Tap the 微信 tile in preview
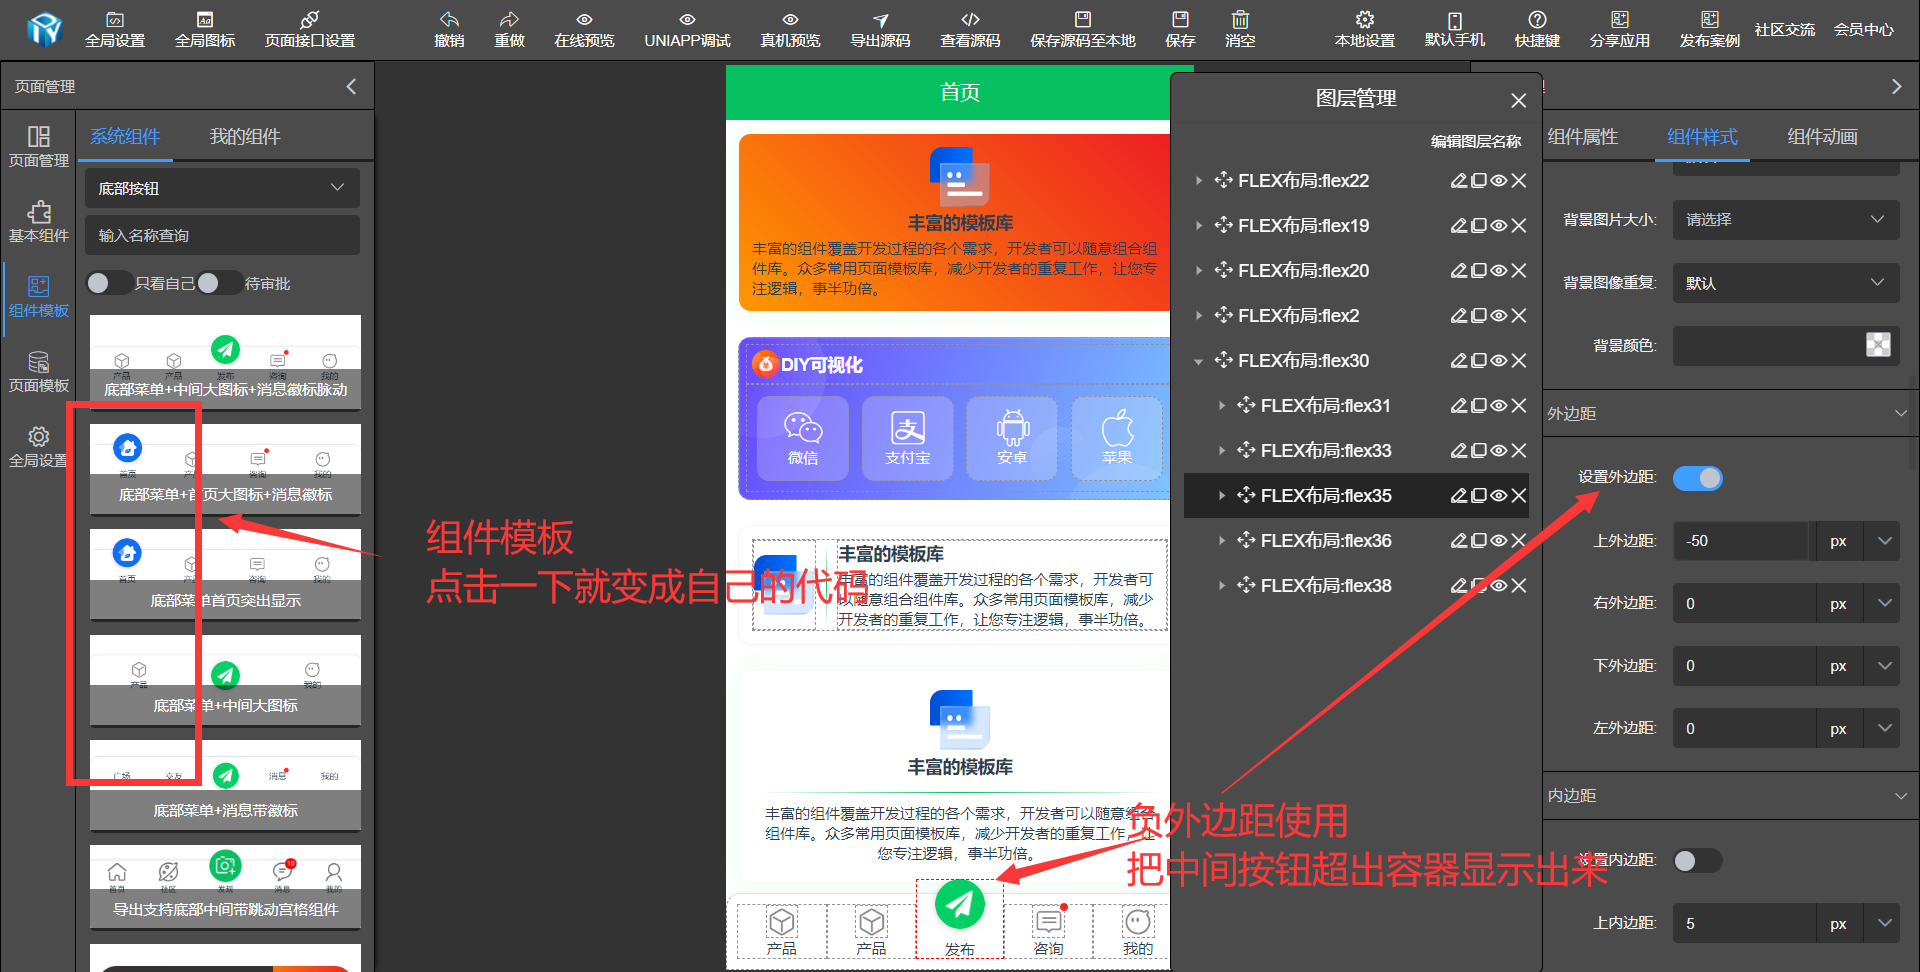This screenshot has width=1920, height=972. tap(803, 438)
